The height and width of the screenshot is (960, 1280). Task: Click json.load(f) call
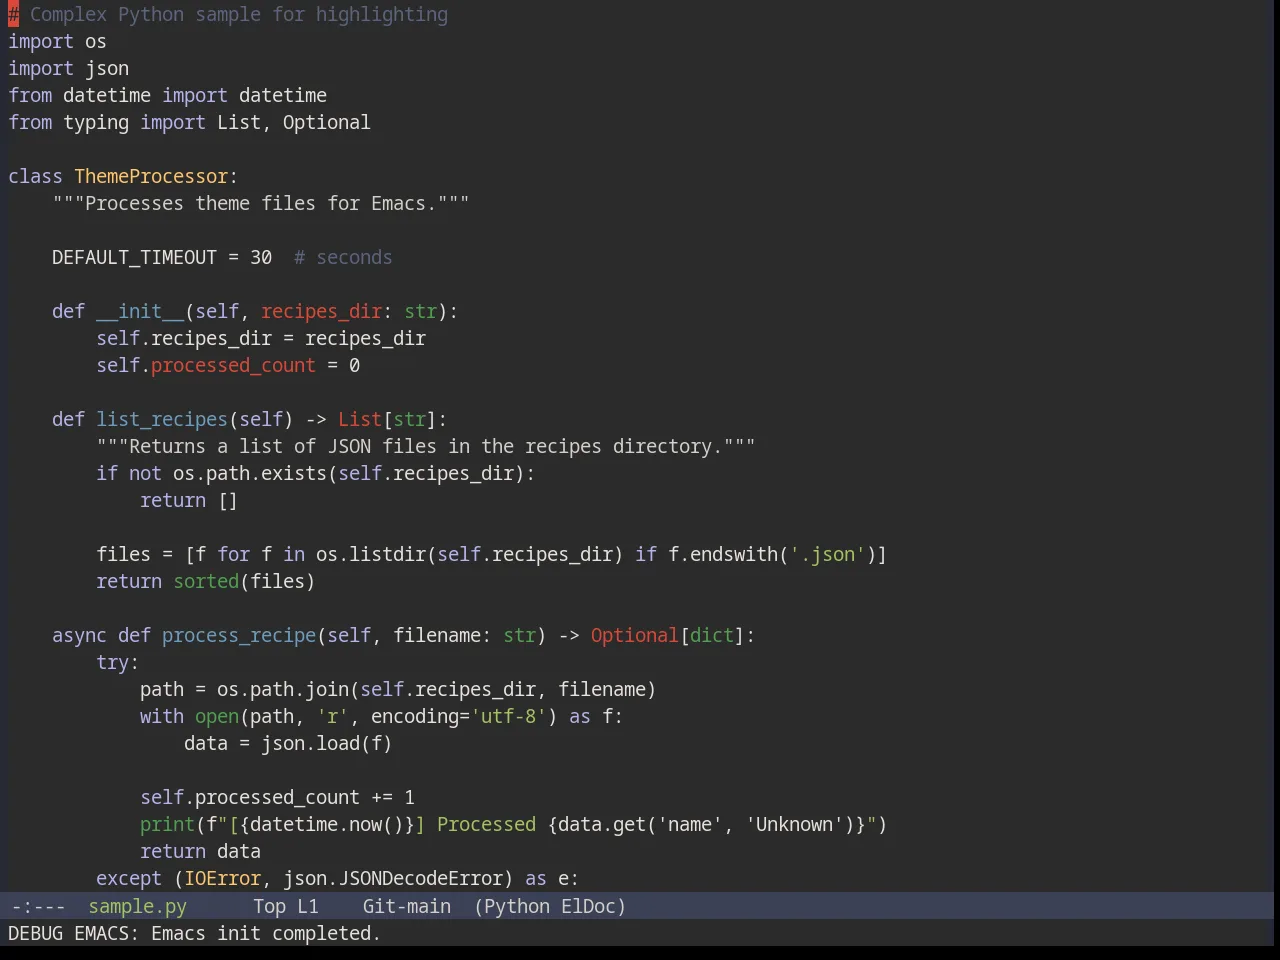click(x=327, y=743)
